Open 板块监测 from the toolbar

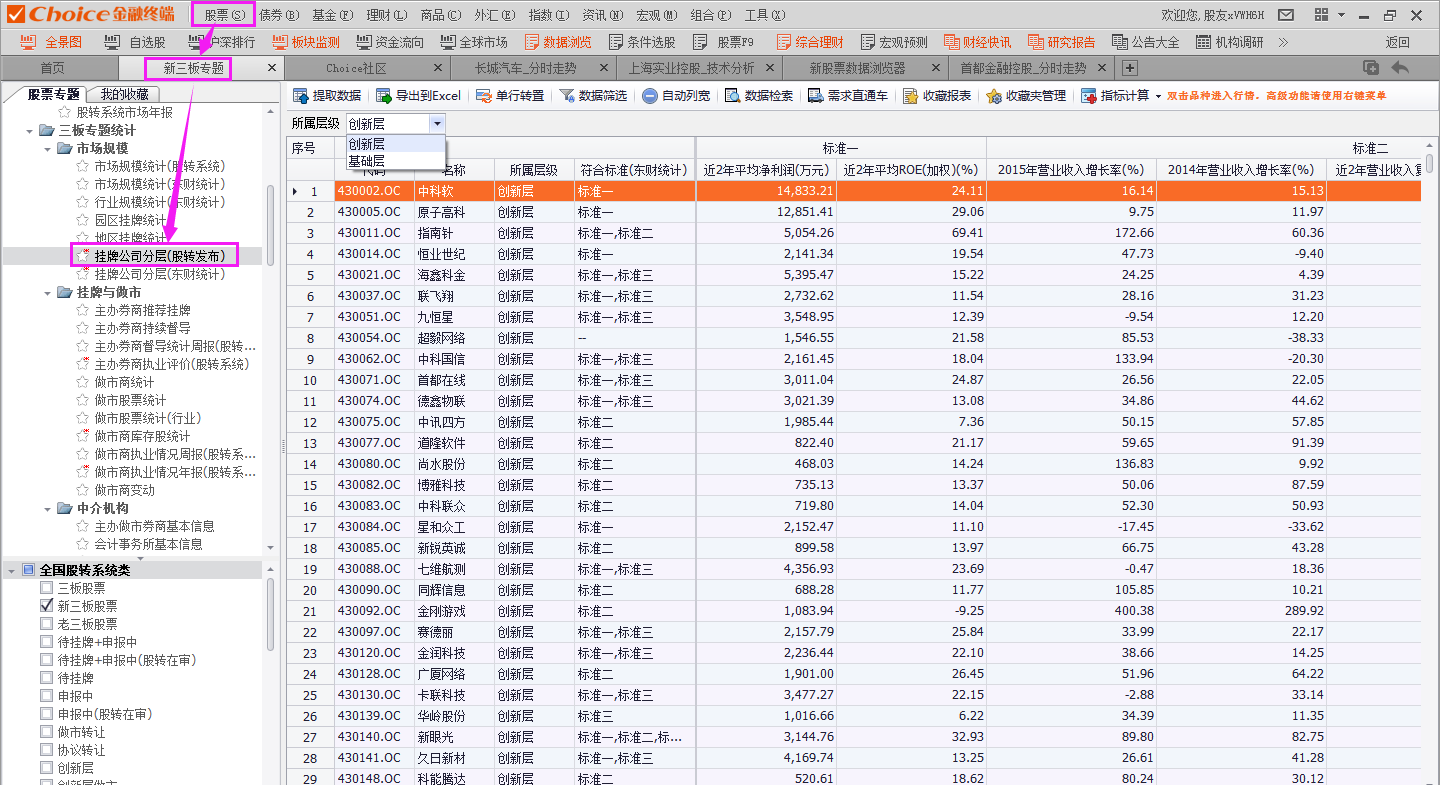305,42
